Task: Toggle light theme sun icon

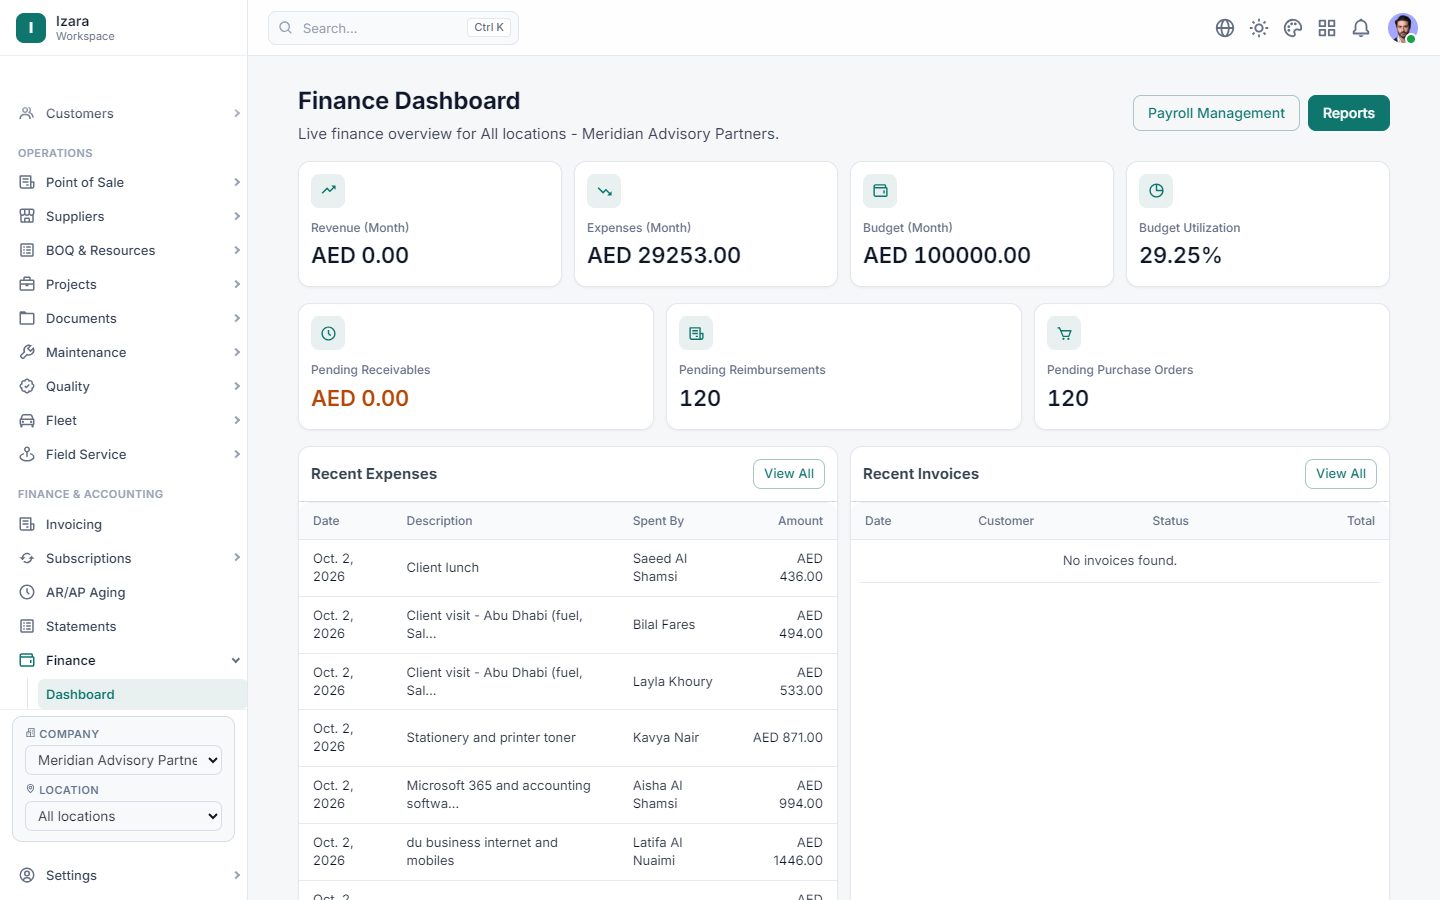Action: tap(1259, 28)
